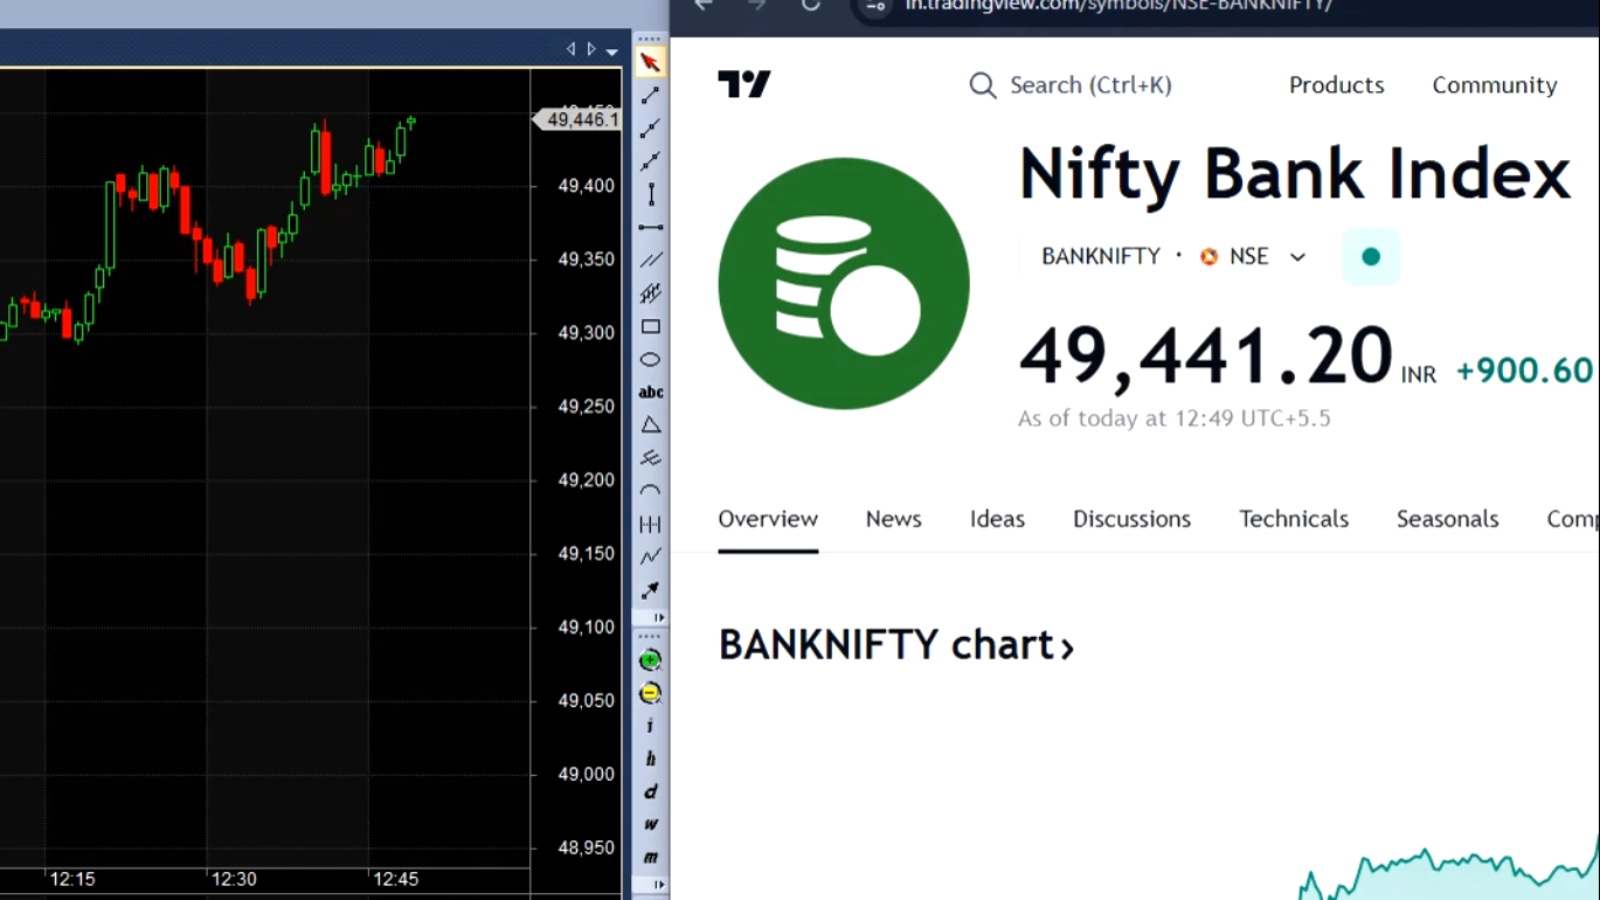Switch to the News tab
Image resolution: width=1600 pixels, height=900 pixels.
(893, 519)
